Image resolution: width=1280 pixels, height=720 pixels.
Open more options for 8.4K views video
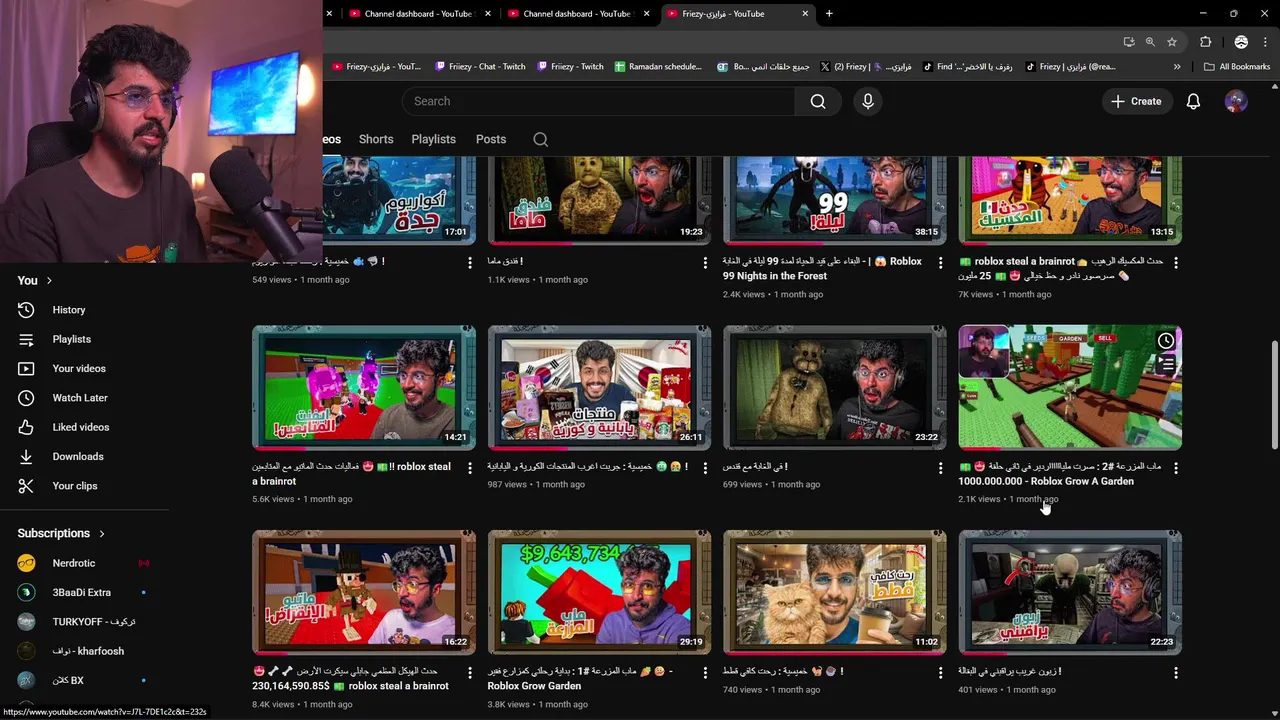point(469,673)
